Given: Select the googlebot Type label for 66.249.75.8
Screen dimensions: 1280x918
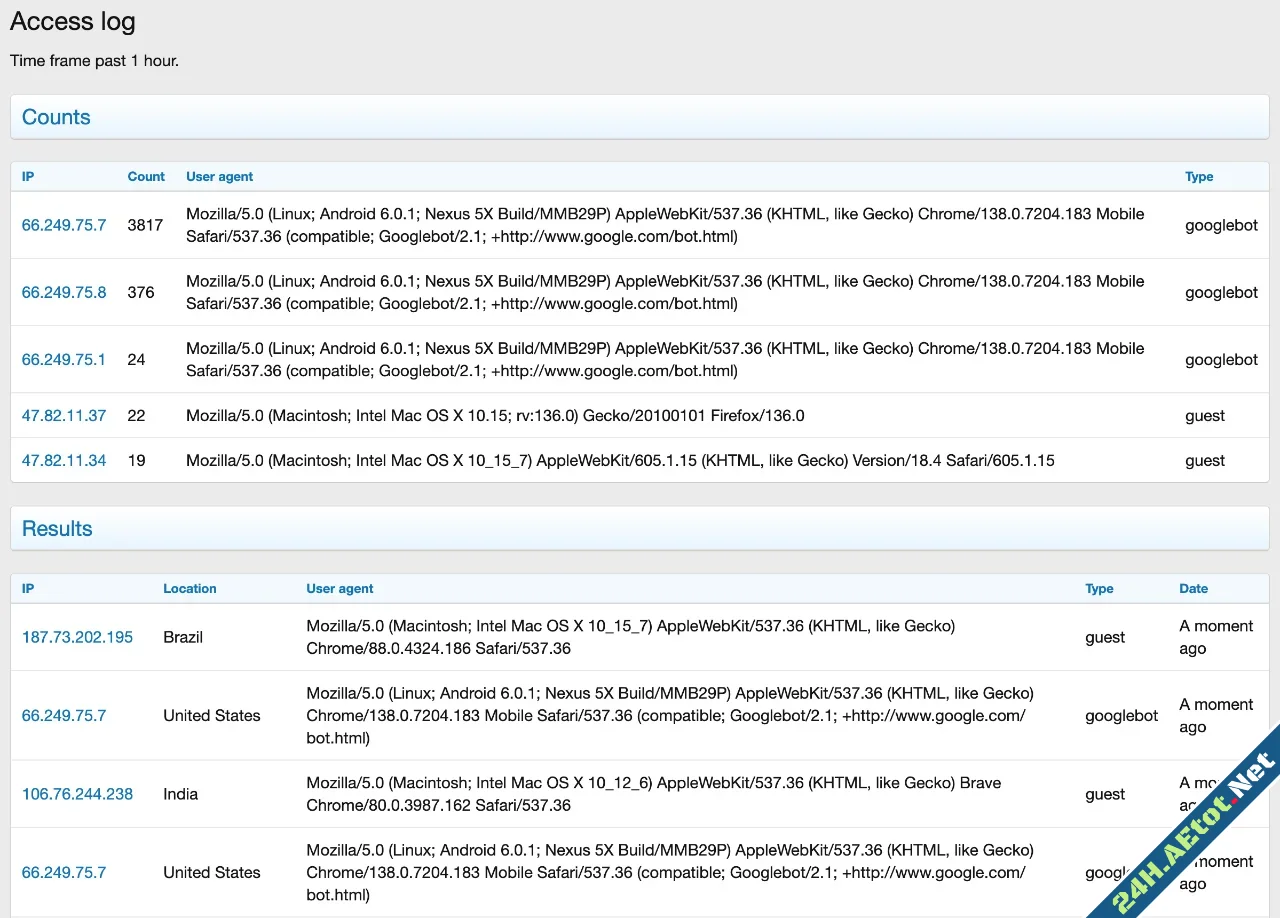Looking at the screenshot, I should 1221,292.
